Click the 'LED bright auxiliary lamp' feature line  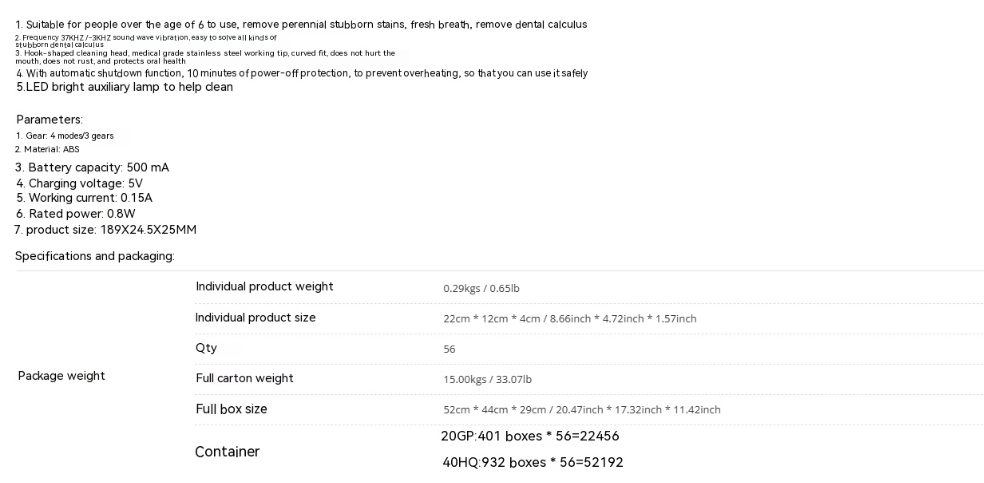(x=124, y=87)
